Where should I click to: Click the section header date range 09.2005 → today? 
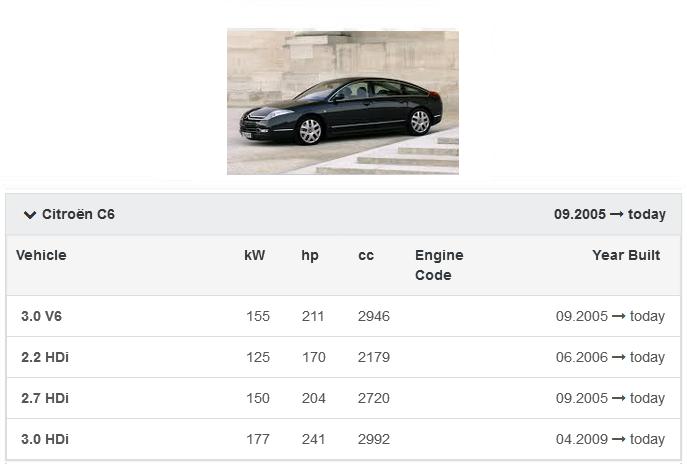609,215
